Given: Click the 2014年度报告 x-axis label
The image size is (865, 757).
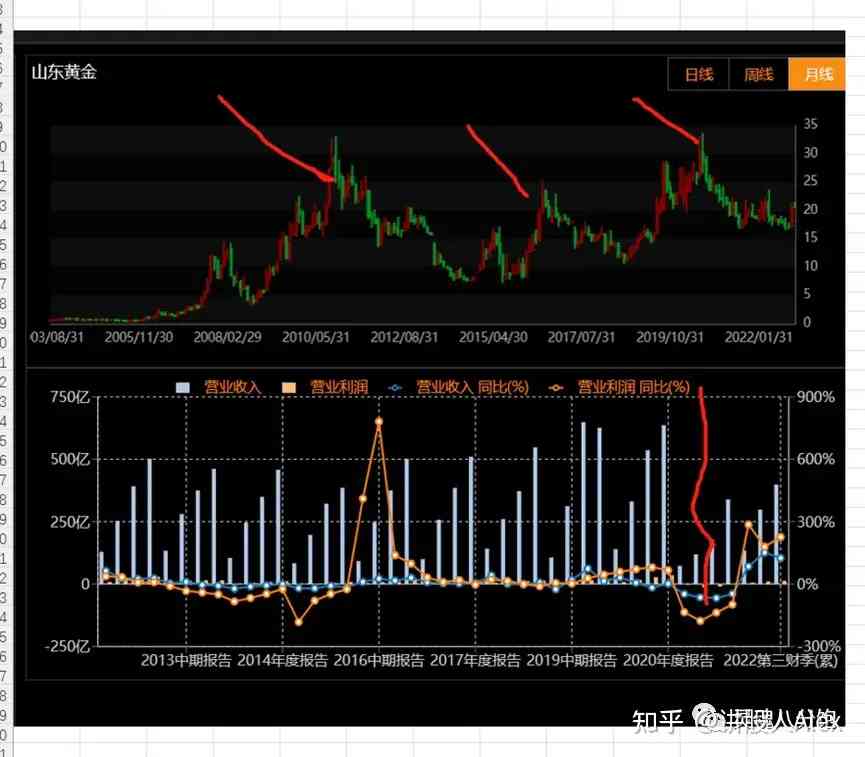Looking at the screenshot, I should click(x=283, y=660).
